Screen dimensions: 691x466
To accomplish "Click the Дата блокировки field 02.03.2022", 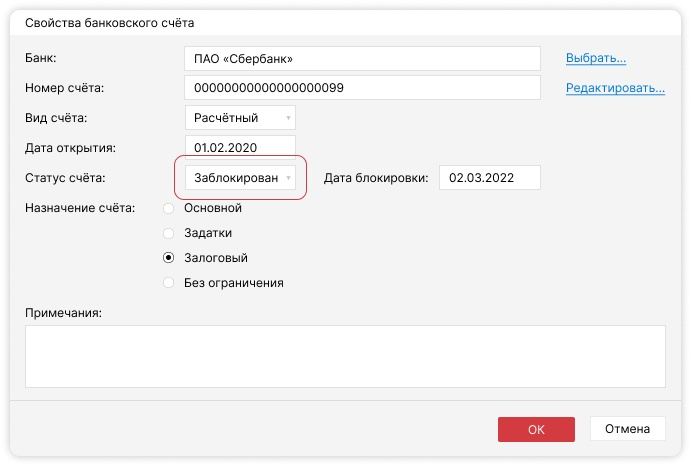I will (x=490, y=178).
